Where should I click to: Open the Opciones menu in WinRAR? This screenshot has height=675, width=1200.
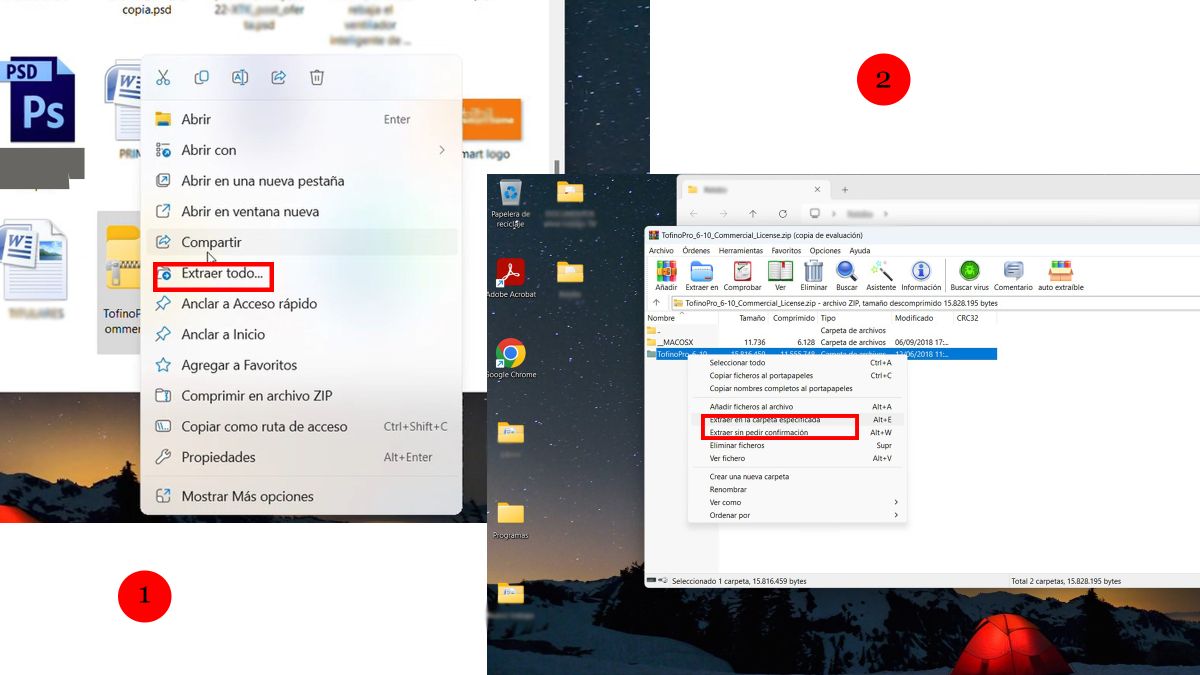[825, 251]
